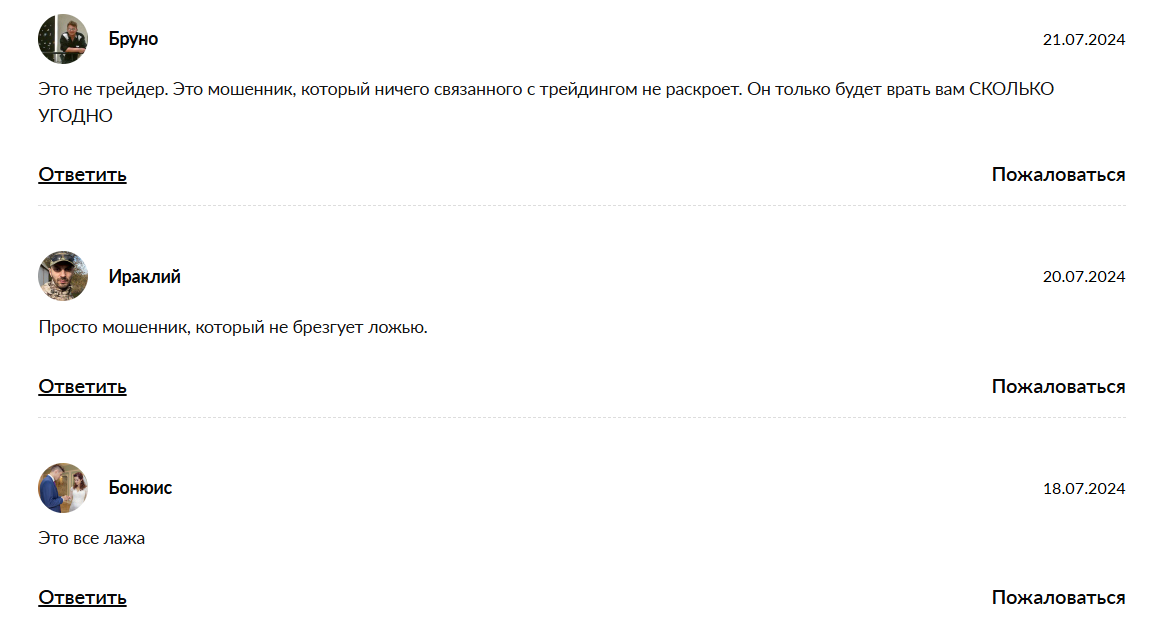The image size is (1152, 628).
Task: Open Ираклий's avatar picture
Action: 63,276
